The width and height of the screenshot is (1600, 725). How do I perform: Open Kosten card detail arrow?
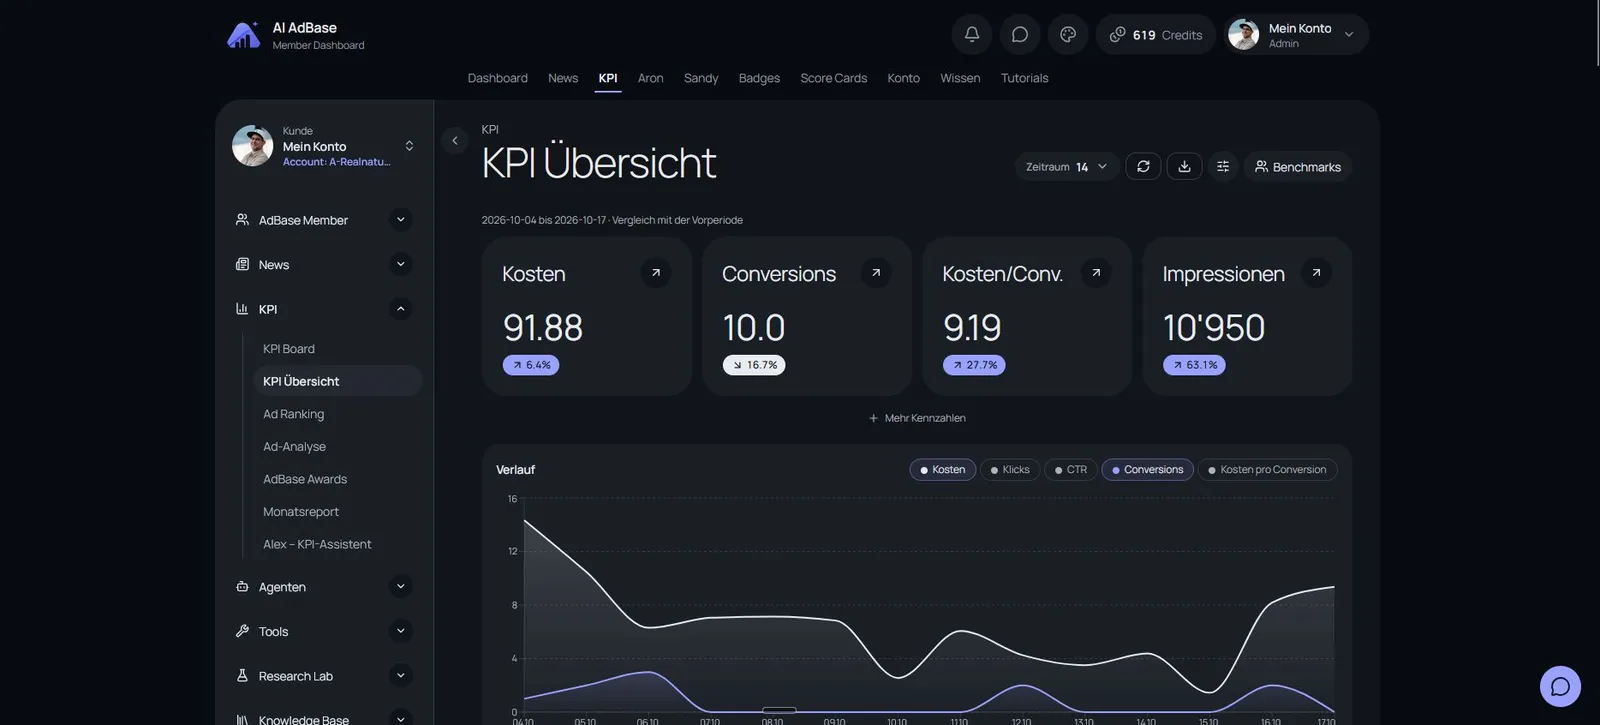(x=656, y=272)
